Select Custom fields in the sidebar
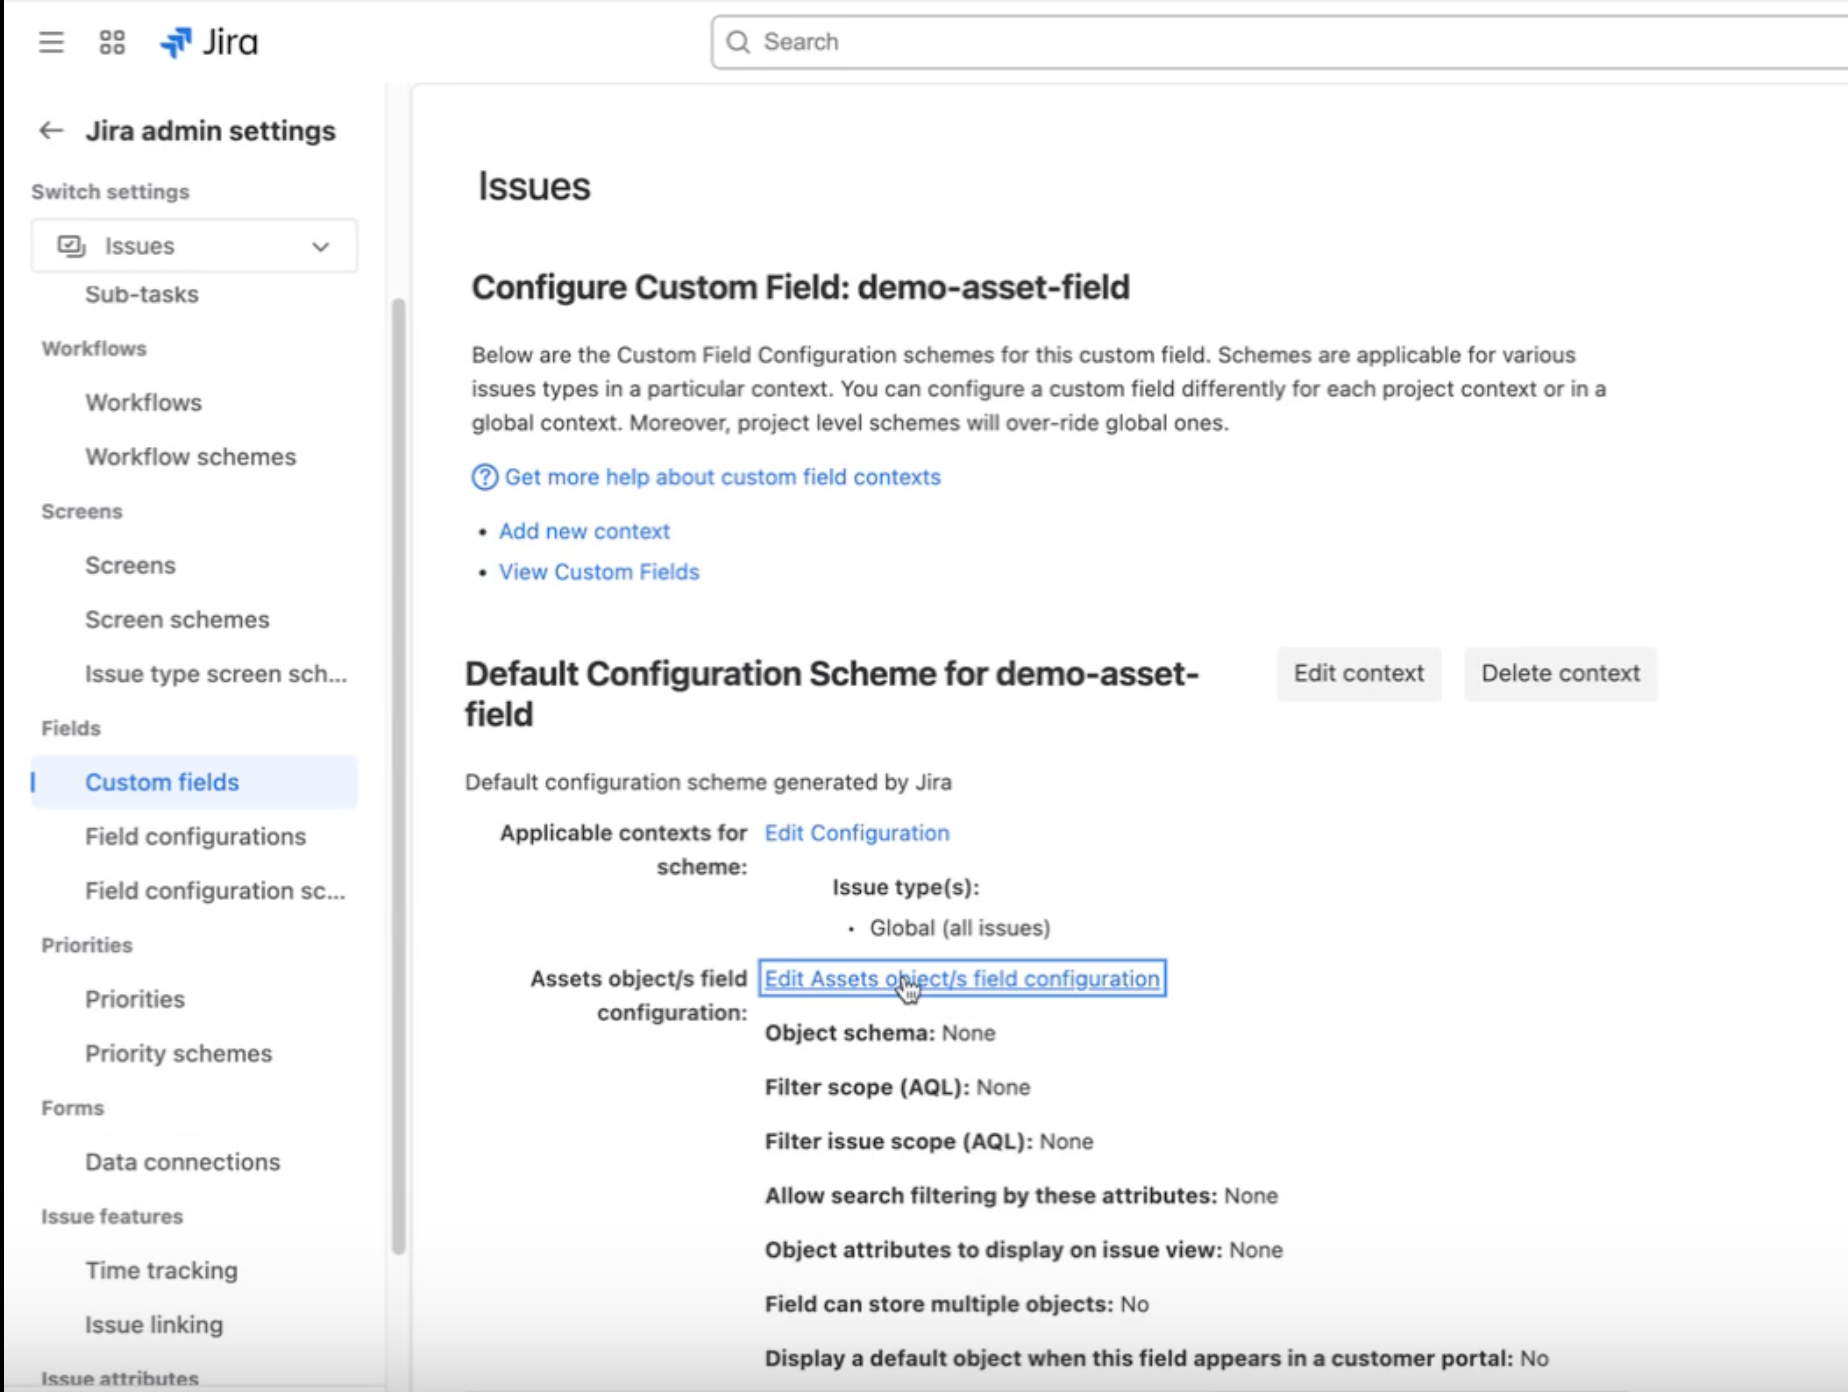This screenshot has width=1848, height=1392. pyautogui.click(x=162, y=782)
